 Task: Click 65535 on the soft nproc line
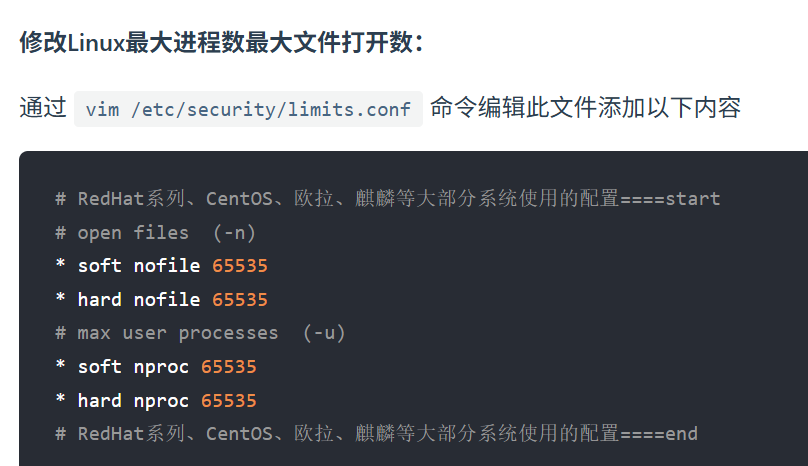tap(229, 366)
